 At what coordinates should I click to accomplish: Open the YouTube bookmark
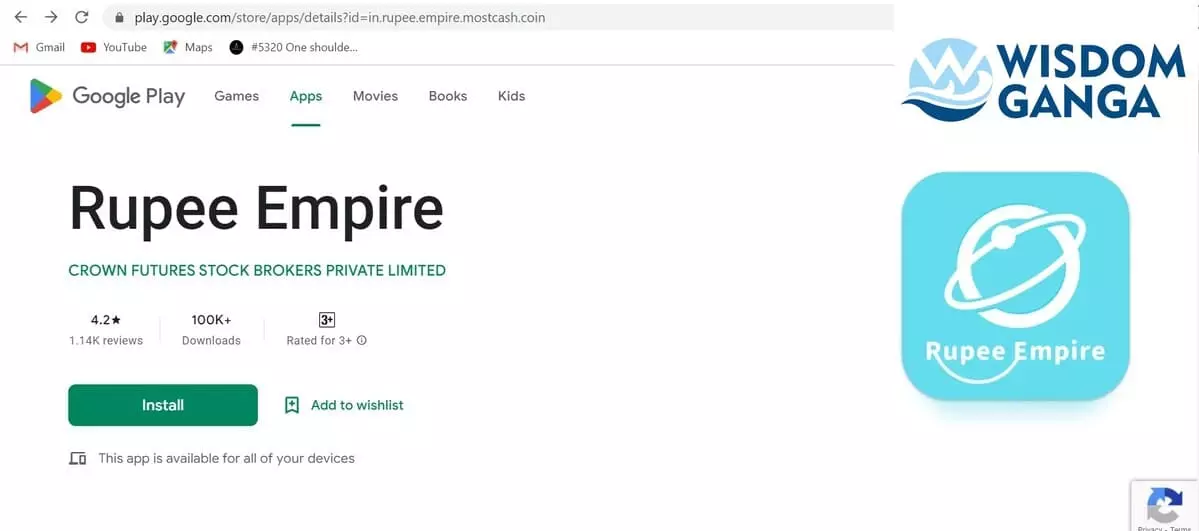[113, 47]
